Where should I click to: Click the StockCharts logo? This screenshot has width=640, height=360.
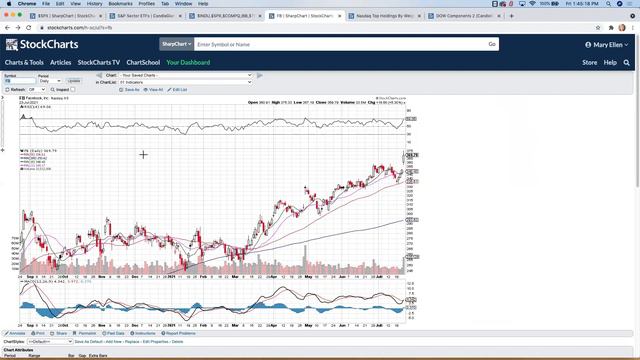click(x=42, y=44)
